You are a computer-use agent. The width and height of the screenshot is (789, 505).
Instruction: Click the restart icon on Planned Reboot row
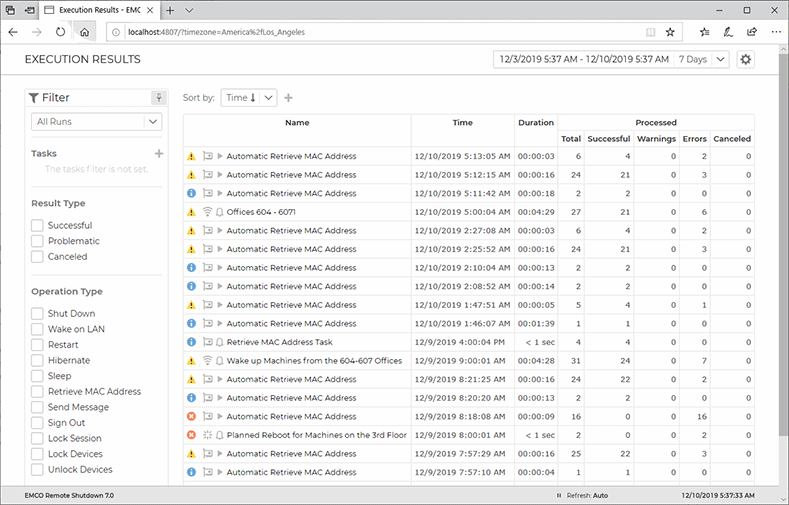tap(207, 435)
